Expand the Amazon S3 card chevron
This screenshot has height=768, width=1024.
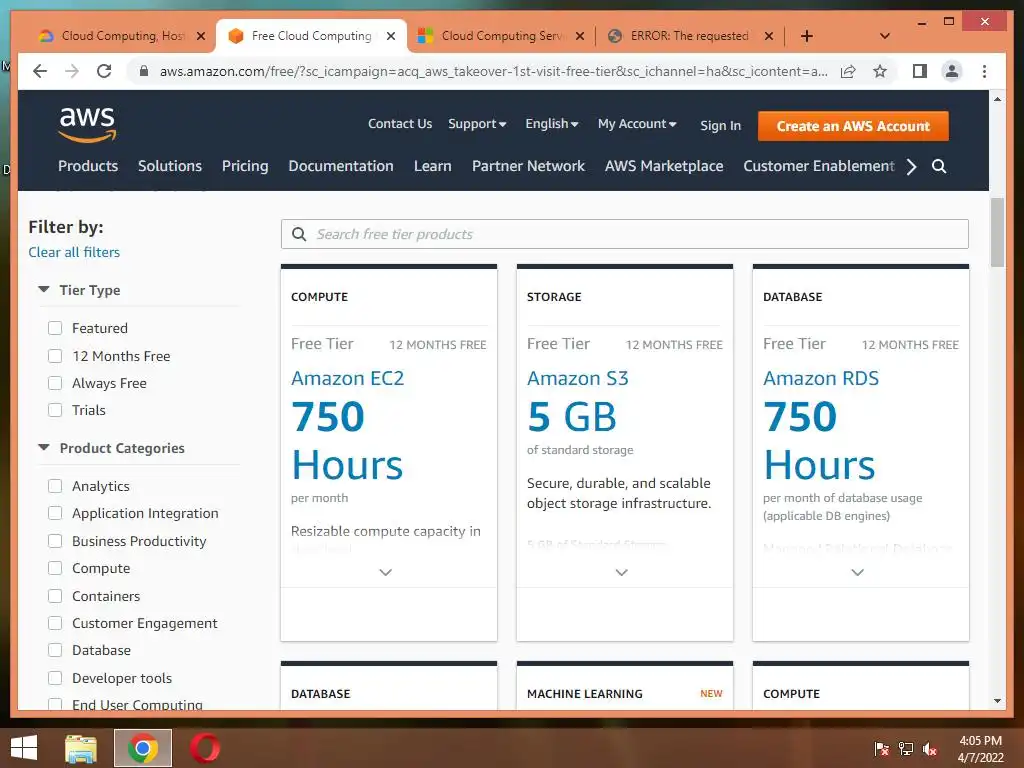pos(622,572)
